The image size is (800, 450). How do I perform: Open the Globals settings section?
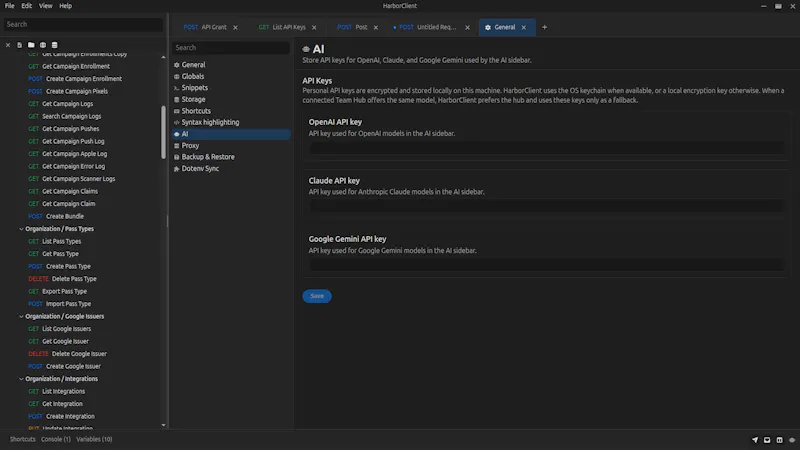pyautogui.click(x=231, y=76)
